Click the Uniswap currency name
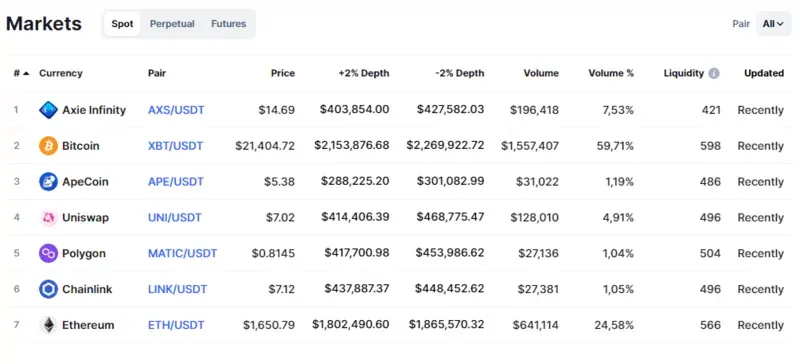 [x=85, y=217]
